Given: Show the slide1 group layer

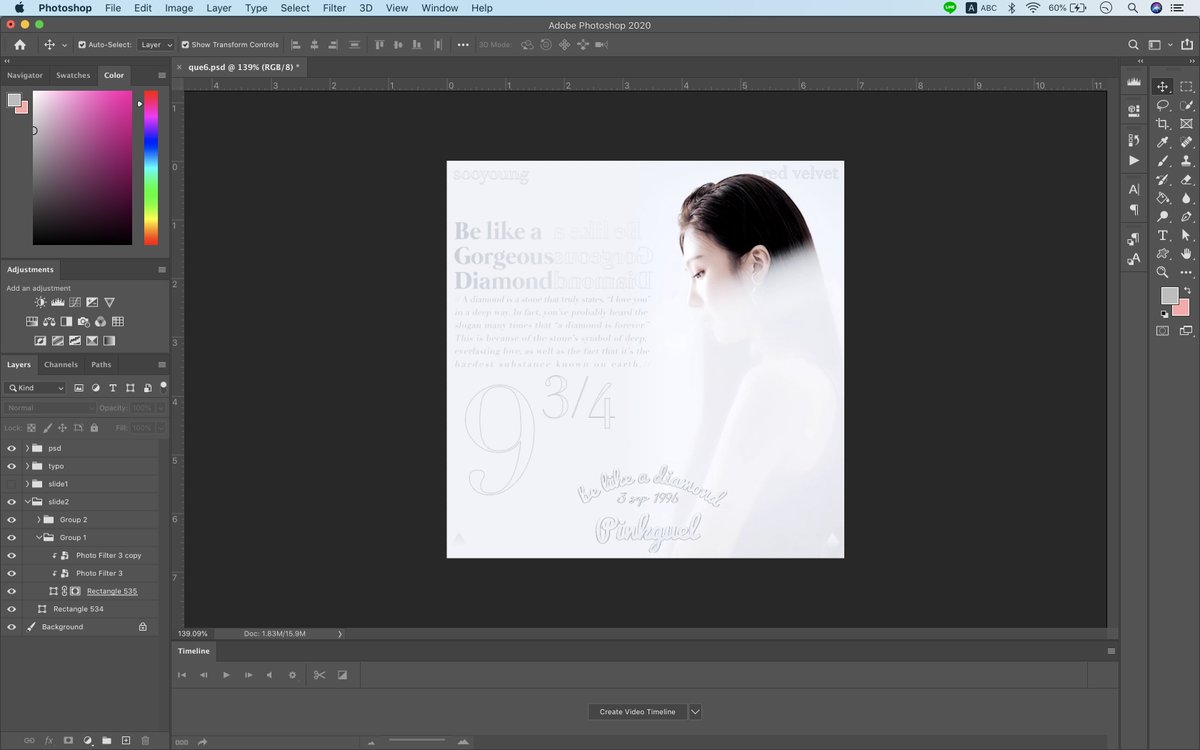Looking at the screenshot, I should pos(12,484).
